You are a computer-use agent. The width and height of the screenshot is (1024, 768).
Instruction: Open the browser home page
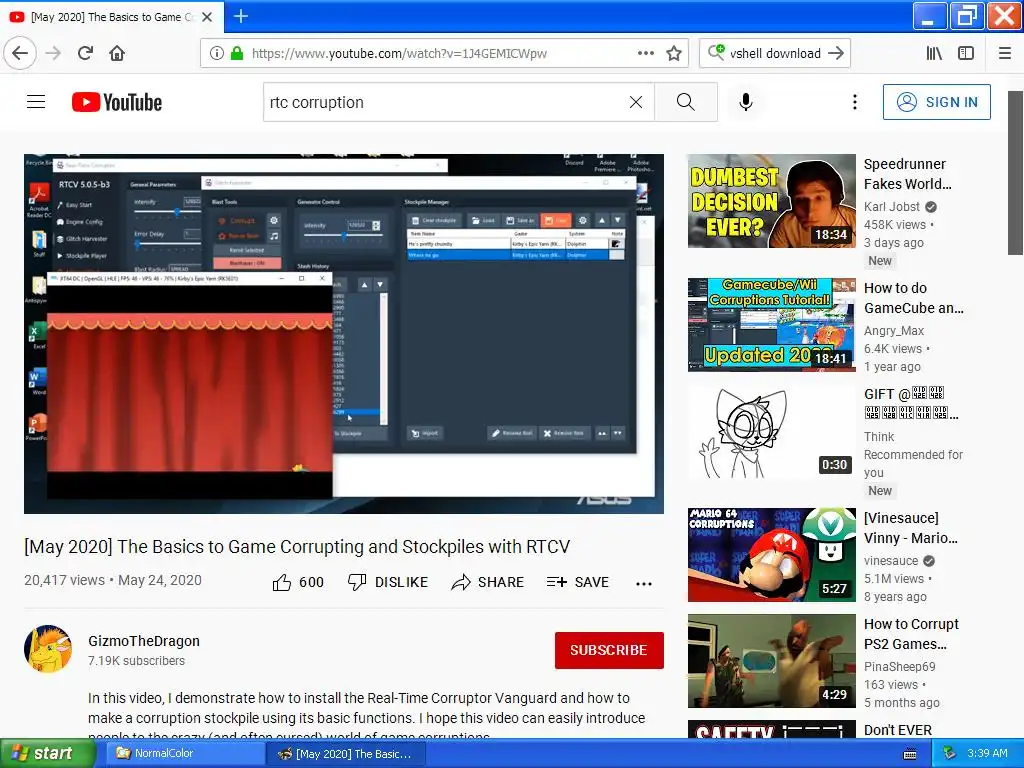[x=117, y=53]
